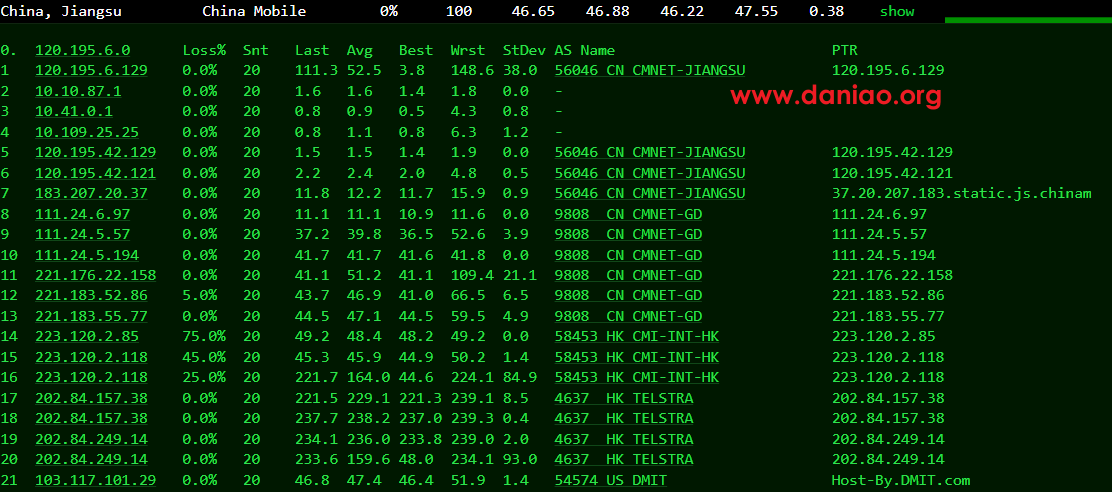The height and width of the screenshot is (492, 1112).
Task: Open 56046 CN CMNET-JIANGSU link in hop 7
Action: [x=650, y=194]
